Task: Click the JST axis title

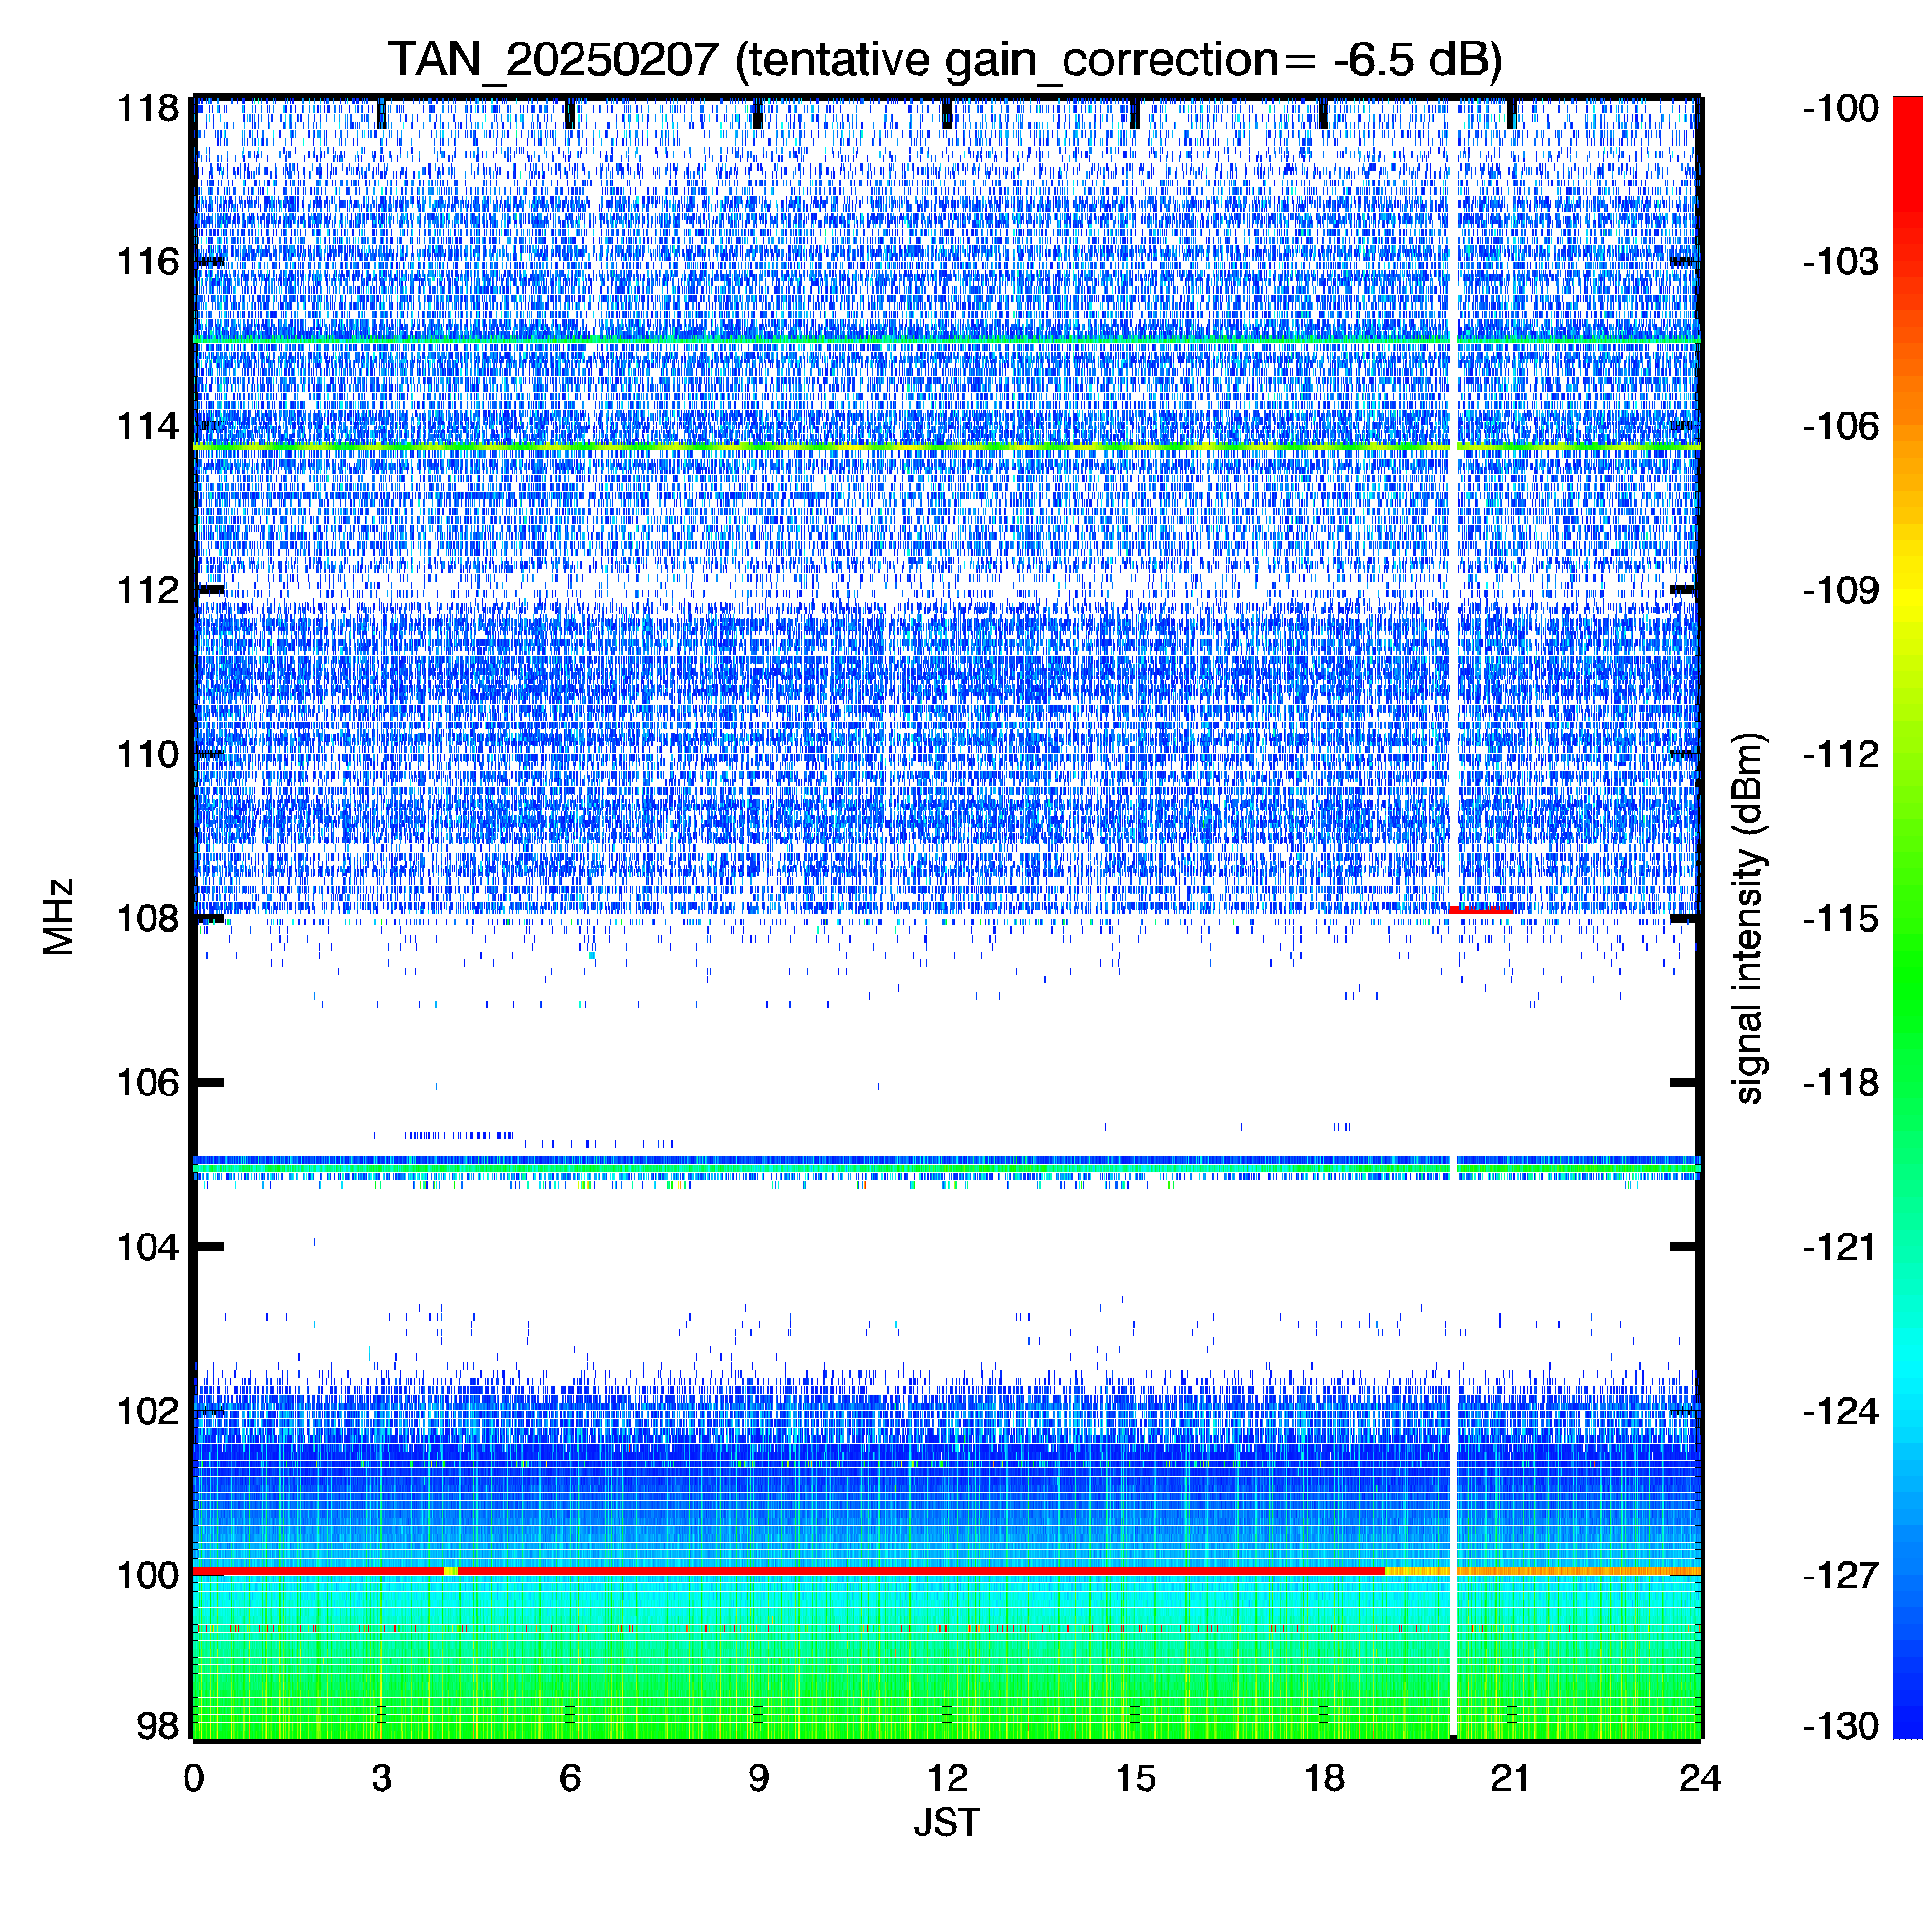Action: 947,1823
